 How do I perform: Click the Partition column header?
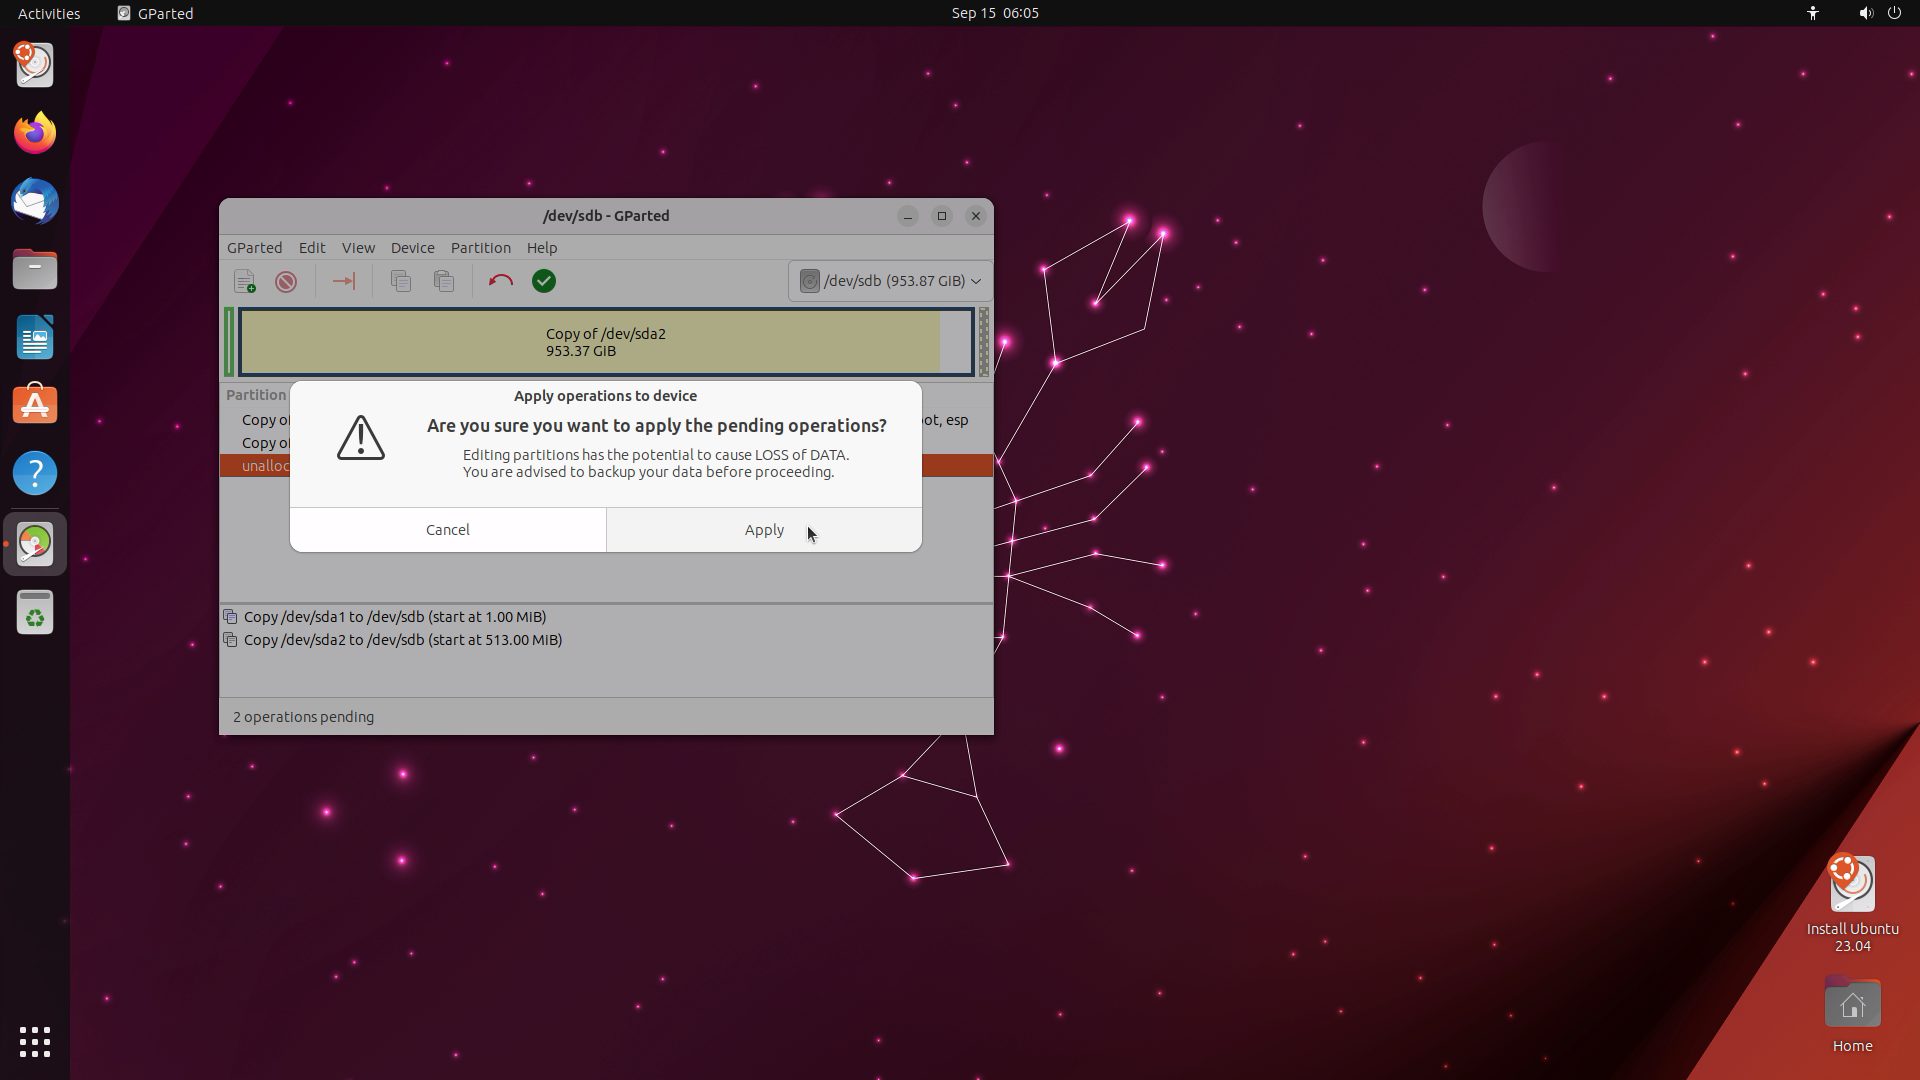(x=256, y=395)
